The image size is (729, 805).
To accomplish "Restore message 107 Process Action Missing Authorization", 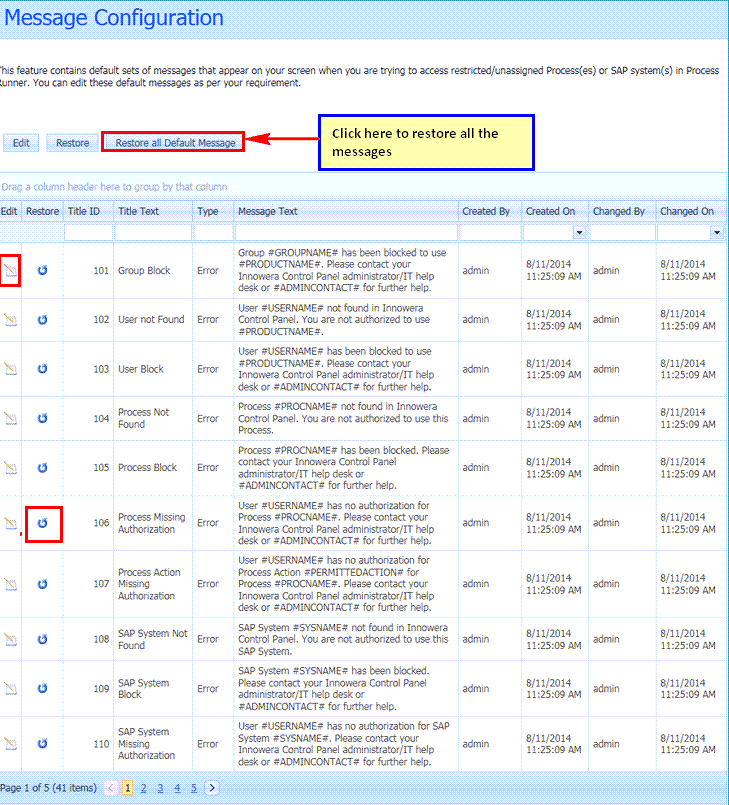I will click(x=43, y=584).
